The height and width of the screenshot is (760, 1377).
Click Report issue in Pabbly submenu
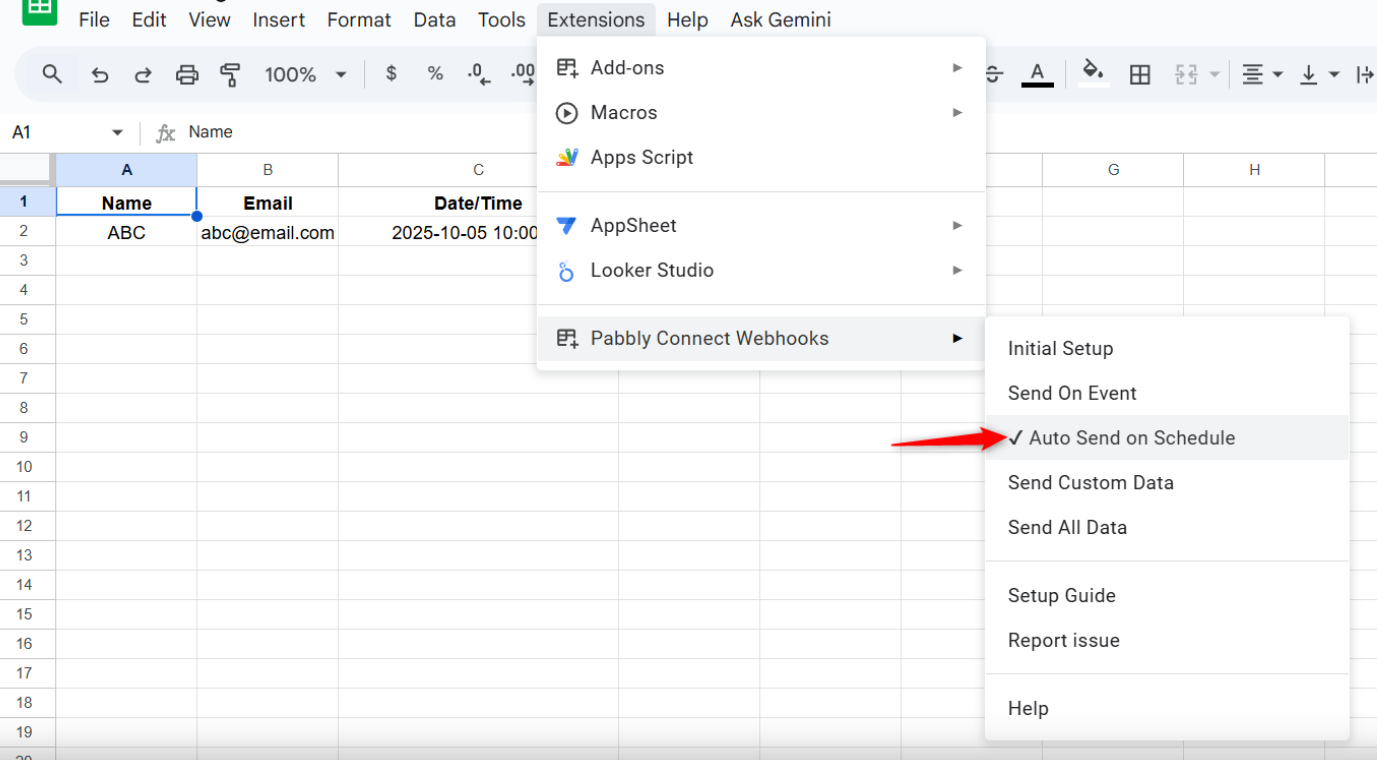(1167, 641)
